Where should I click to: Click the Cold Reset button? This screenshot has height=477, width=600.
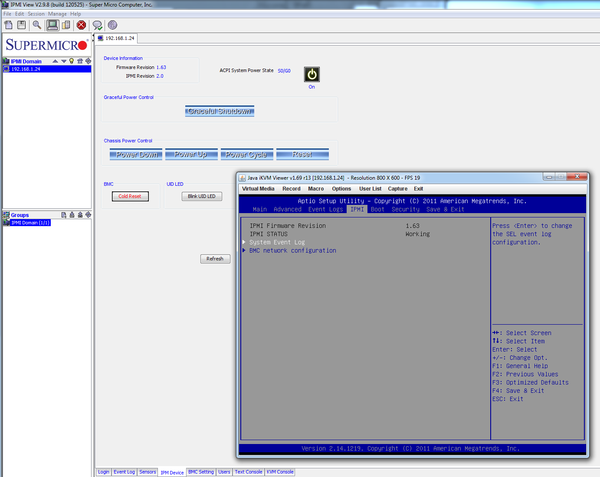[129, 196]
